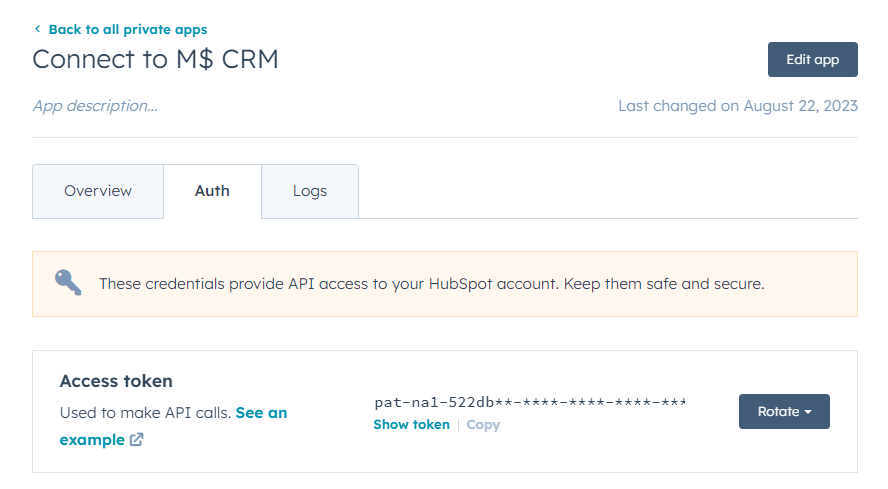Click the caret arrow on Rotate

[x=807, y=412]
